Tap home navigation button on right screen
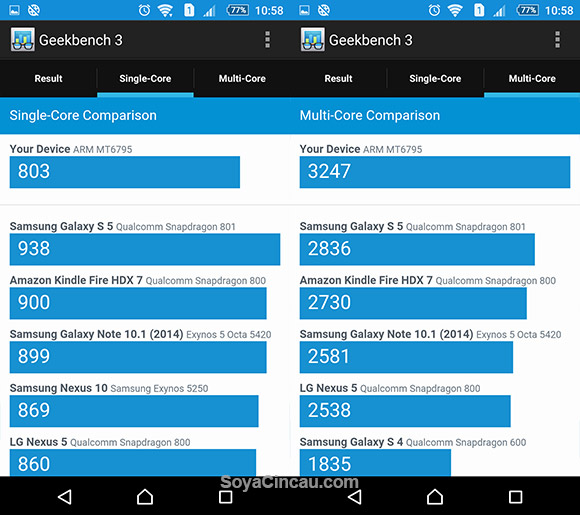 (435, 497)
